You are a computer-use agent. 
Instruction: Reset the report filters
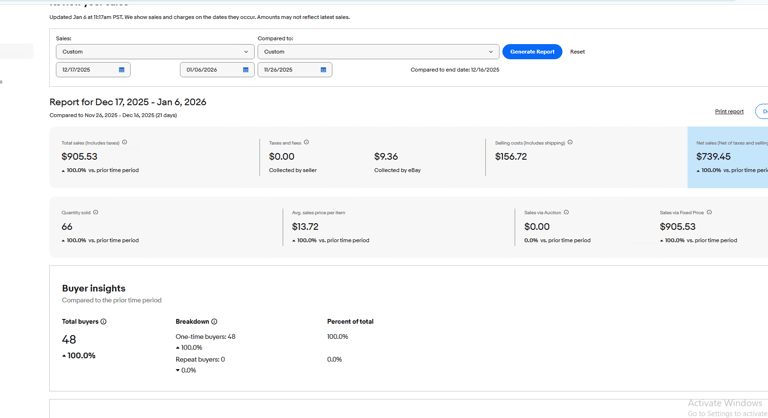click(x=577, y=52)
